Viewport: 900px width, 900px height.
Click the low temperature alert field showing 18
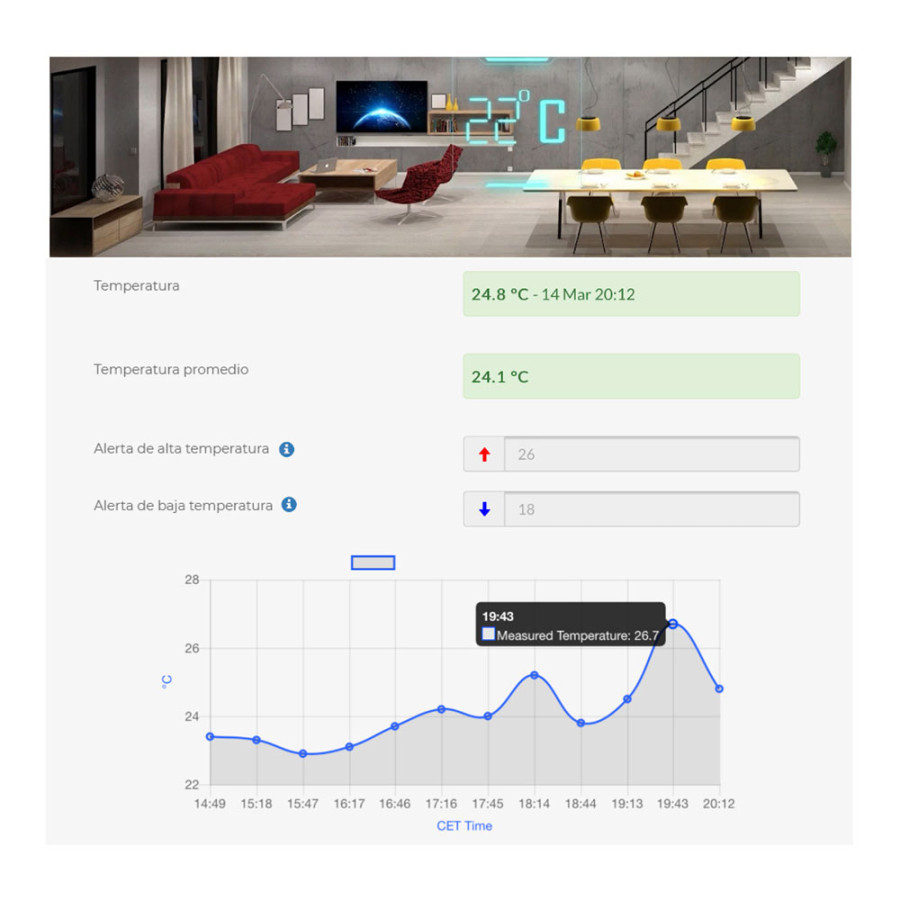click(x=651, y=509)
